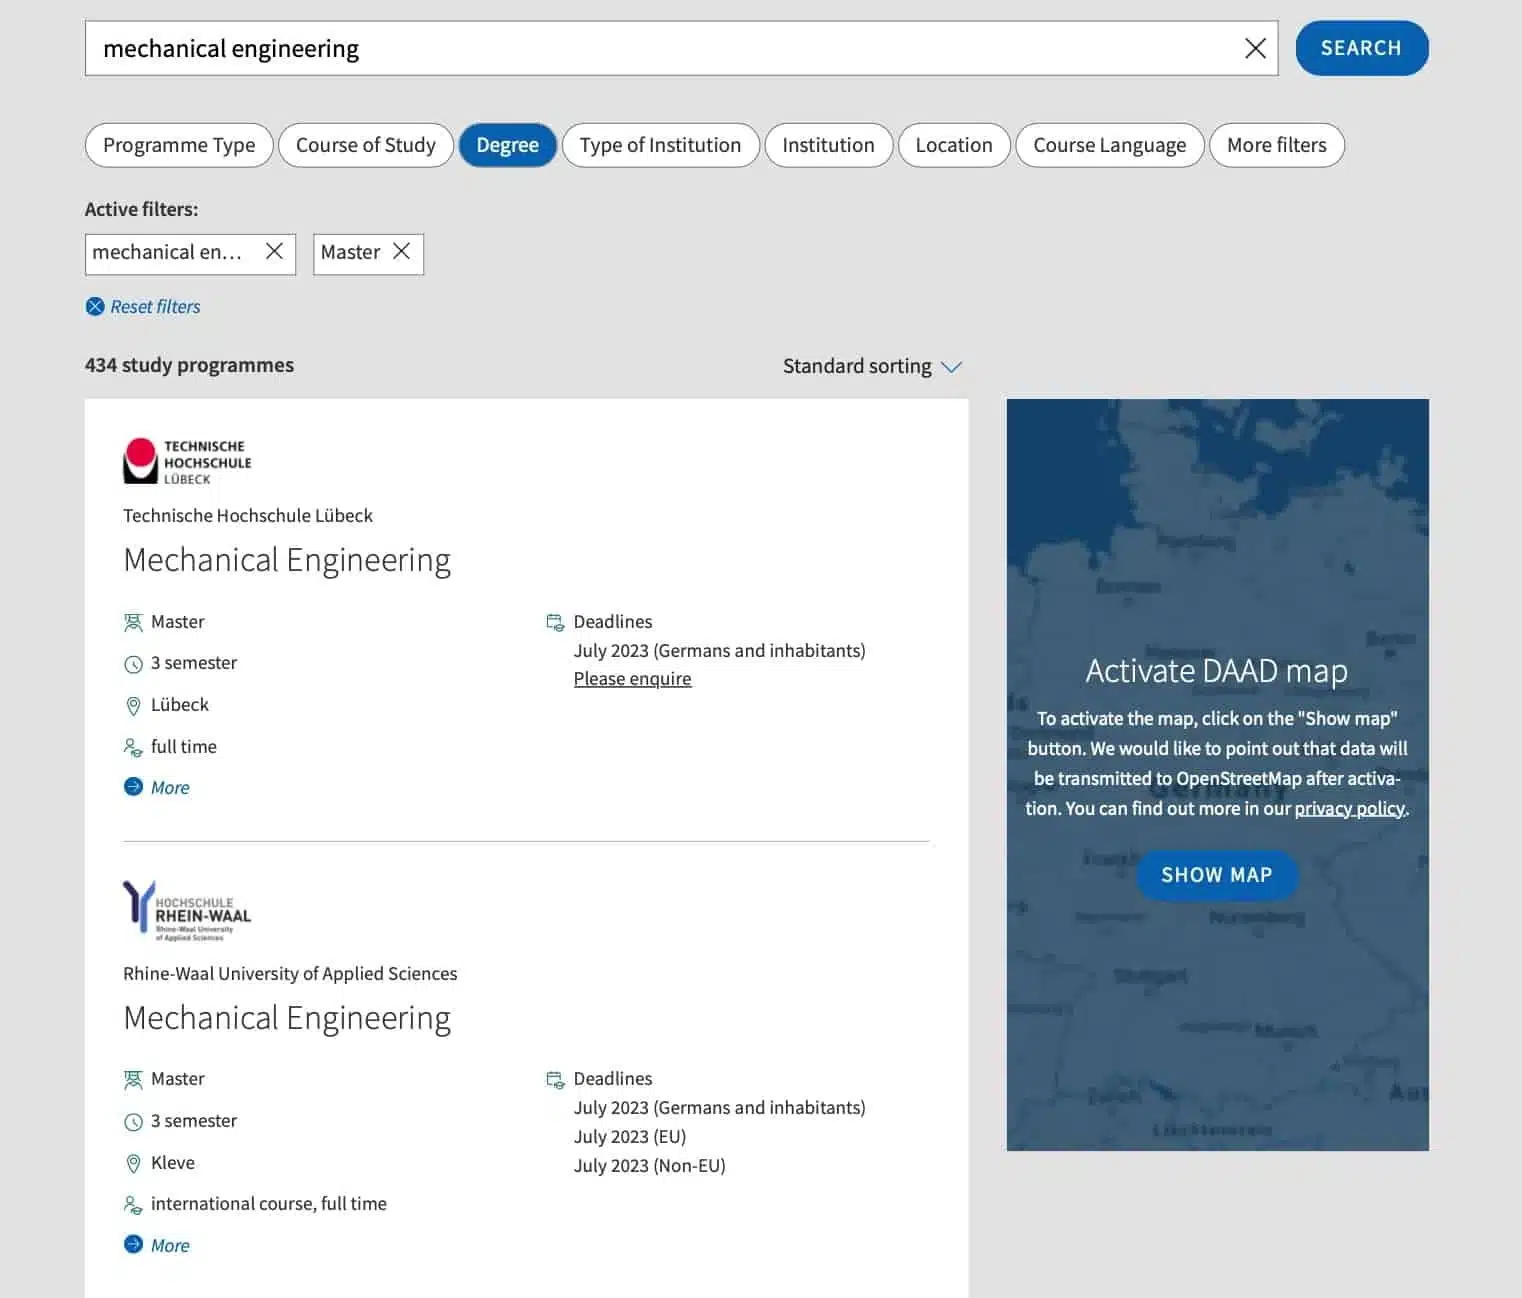Viewport: 1522px width, 1298px height.
Task: Click the Technische Hochschule Lübeck logo
Action: click(187, 461)
